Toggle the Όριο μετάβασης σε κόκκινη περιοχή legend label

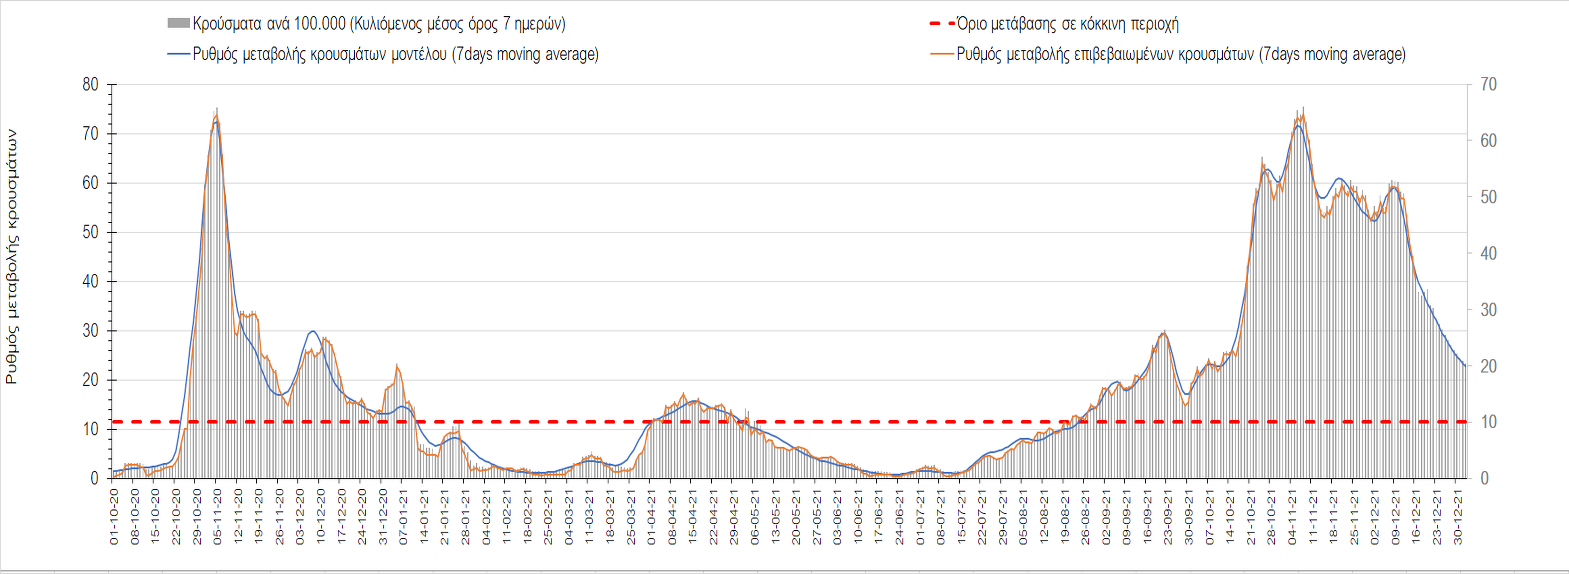tap(1068, 23)
